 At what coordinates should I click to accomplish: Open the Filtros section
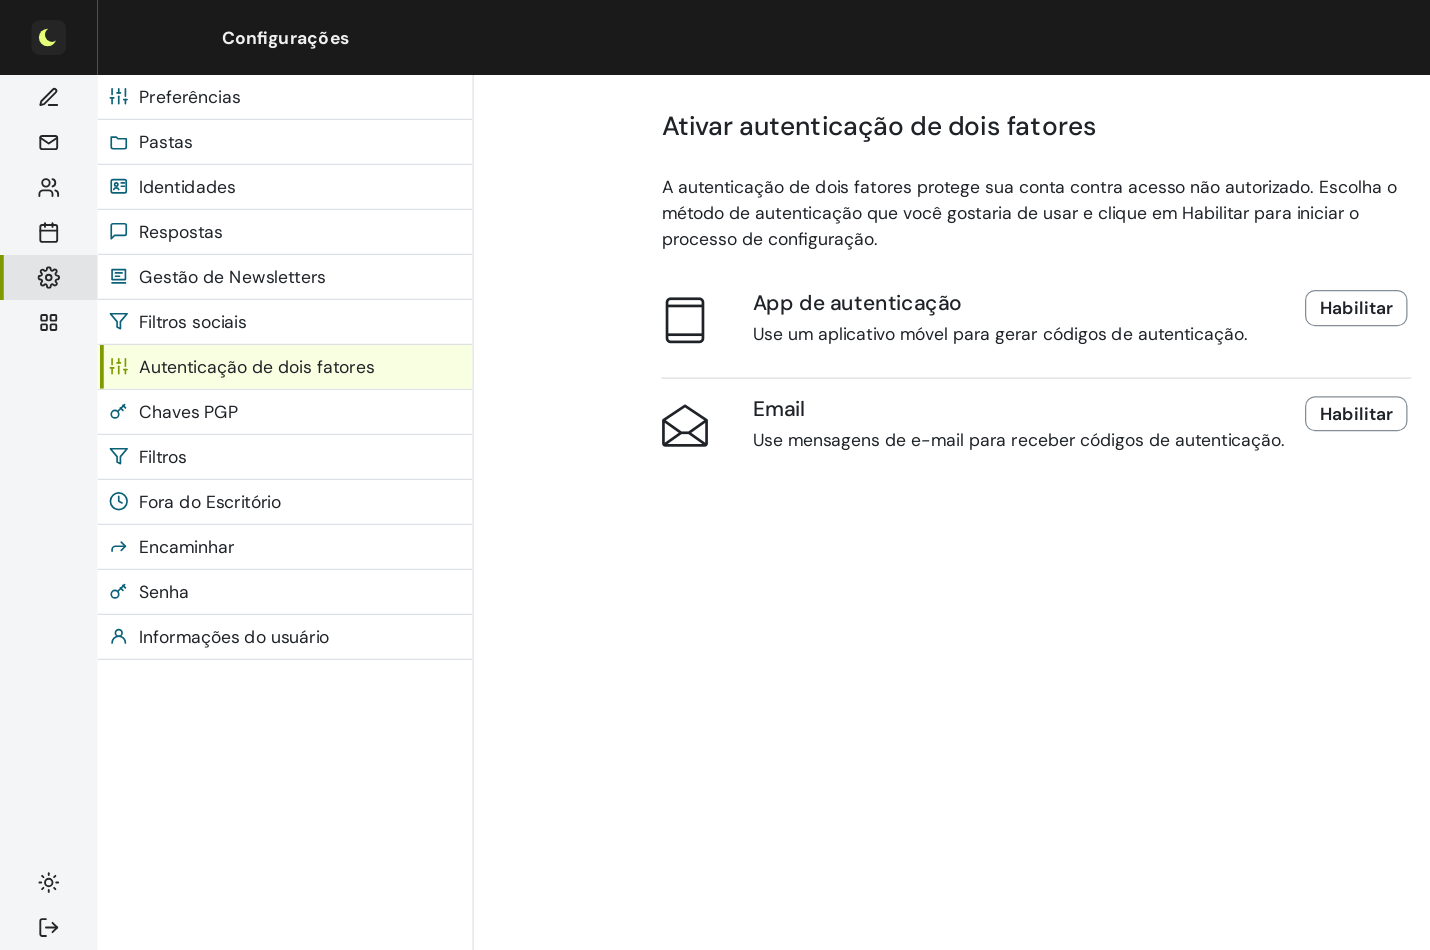pyautogui.click(x=285, y=457)
